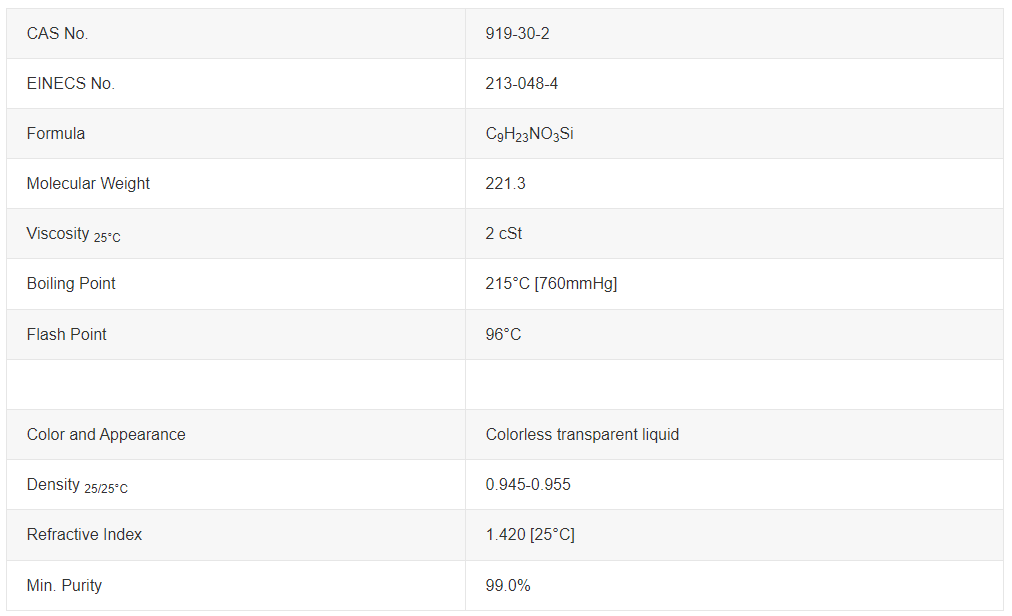Select the Boiling Point label
This screenshot has height=616, width=1012.
tap(71, 283)
